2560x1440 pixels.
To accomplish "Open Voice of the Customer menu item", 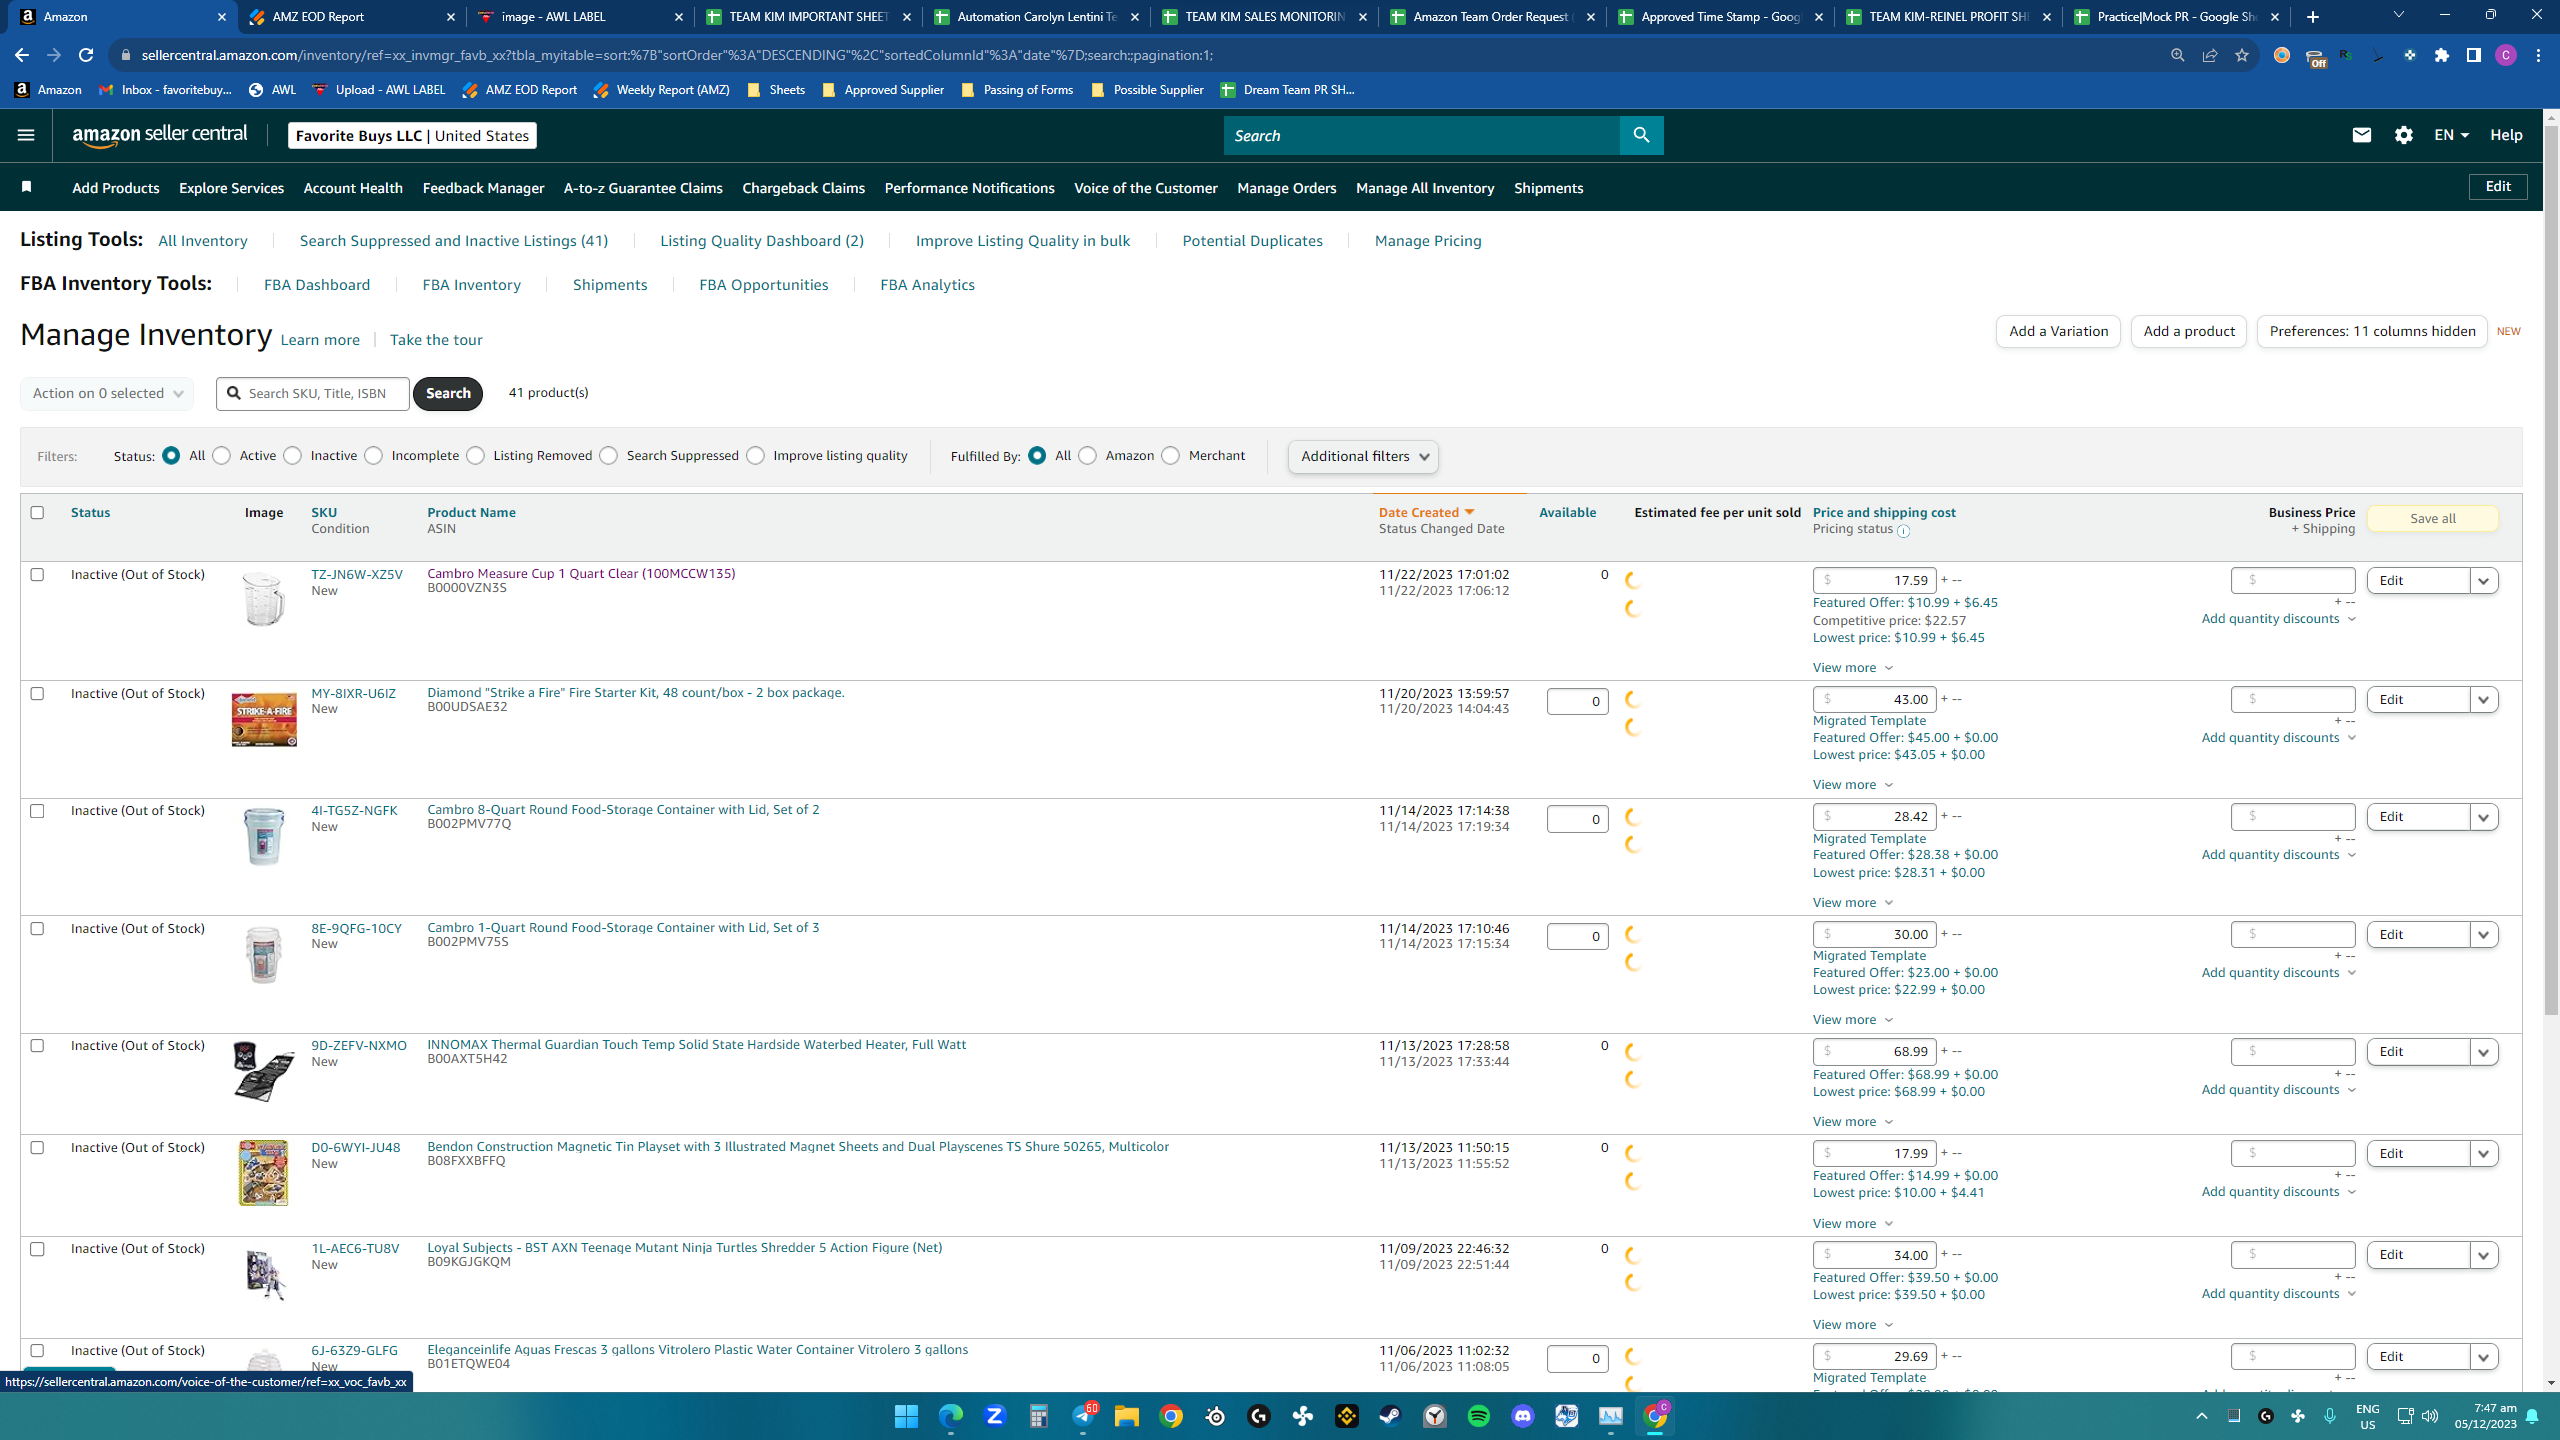I will coord(1145,188).
